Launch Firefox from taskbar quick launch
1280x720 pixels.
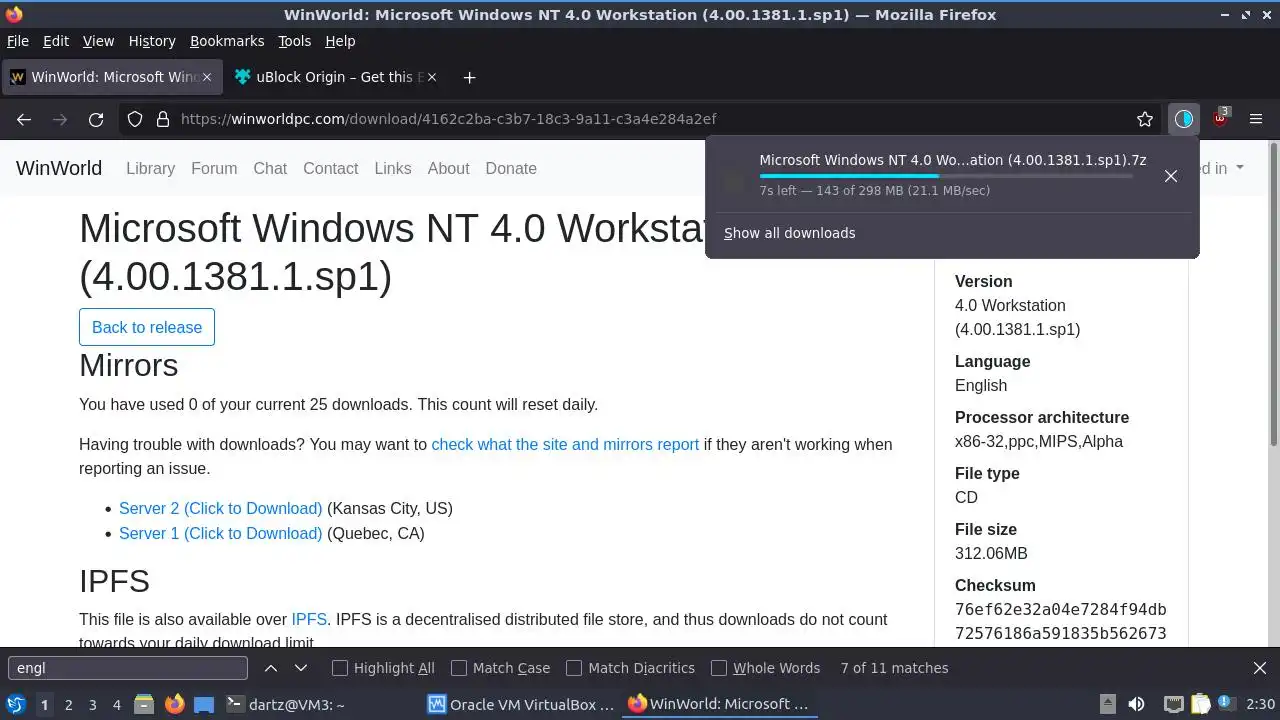click(174, 704)
